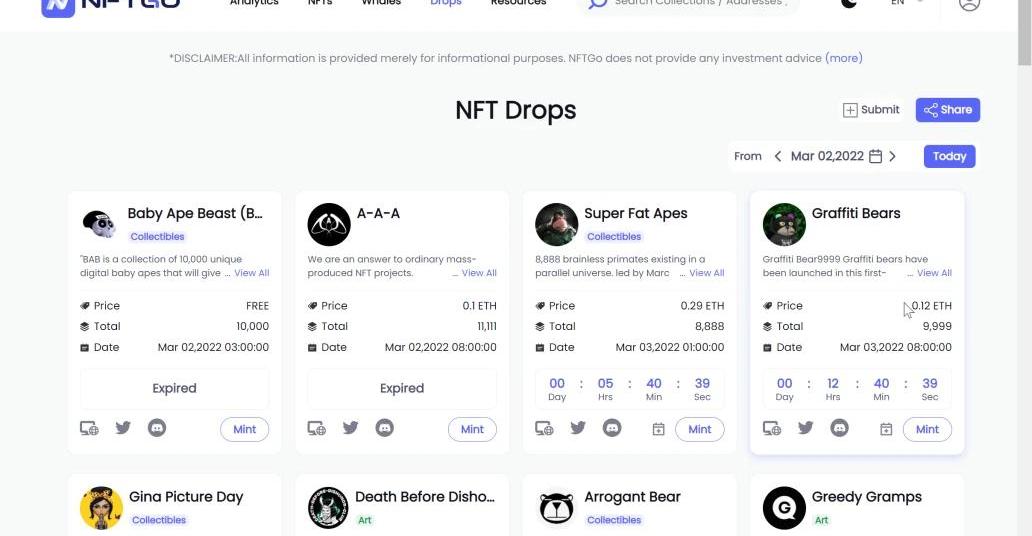Screen dimensions: 1032x536
Task: Open Twitter icon on Graffiti Bears card
Action: pos(806,428)
